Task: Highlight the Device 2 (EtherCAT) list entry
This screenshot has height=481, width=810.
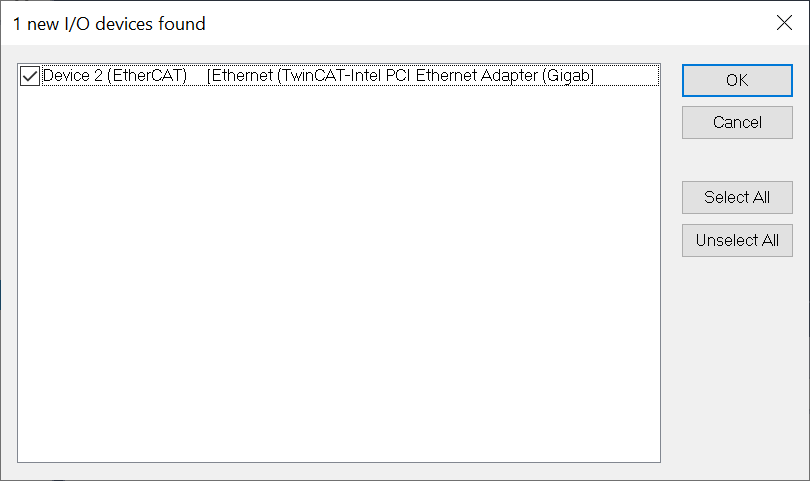Action: 339,75
